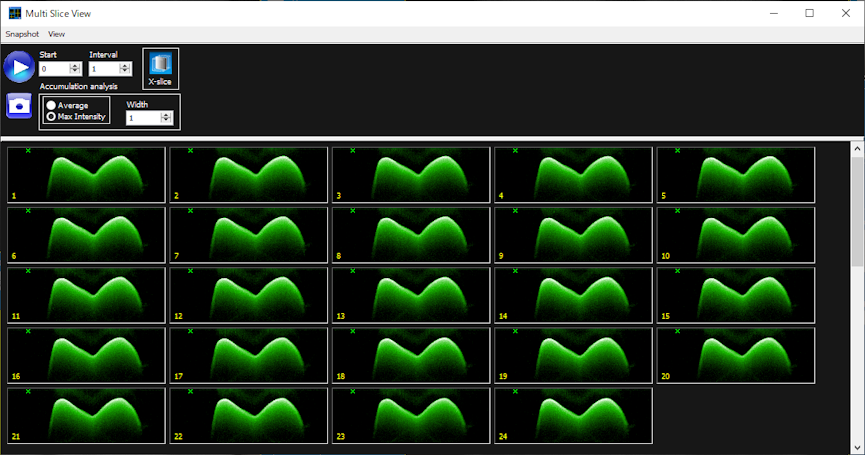The height and width of the screenshot is (455, 865).
Task: Open the View menu
Action: pos(56,34)
